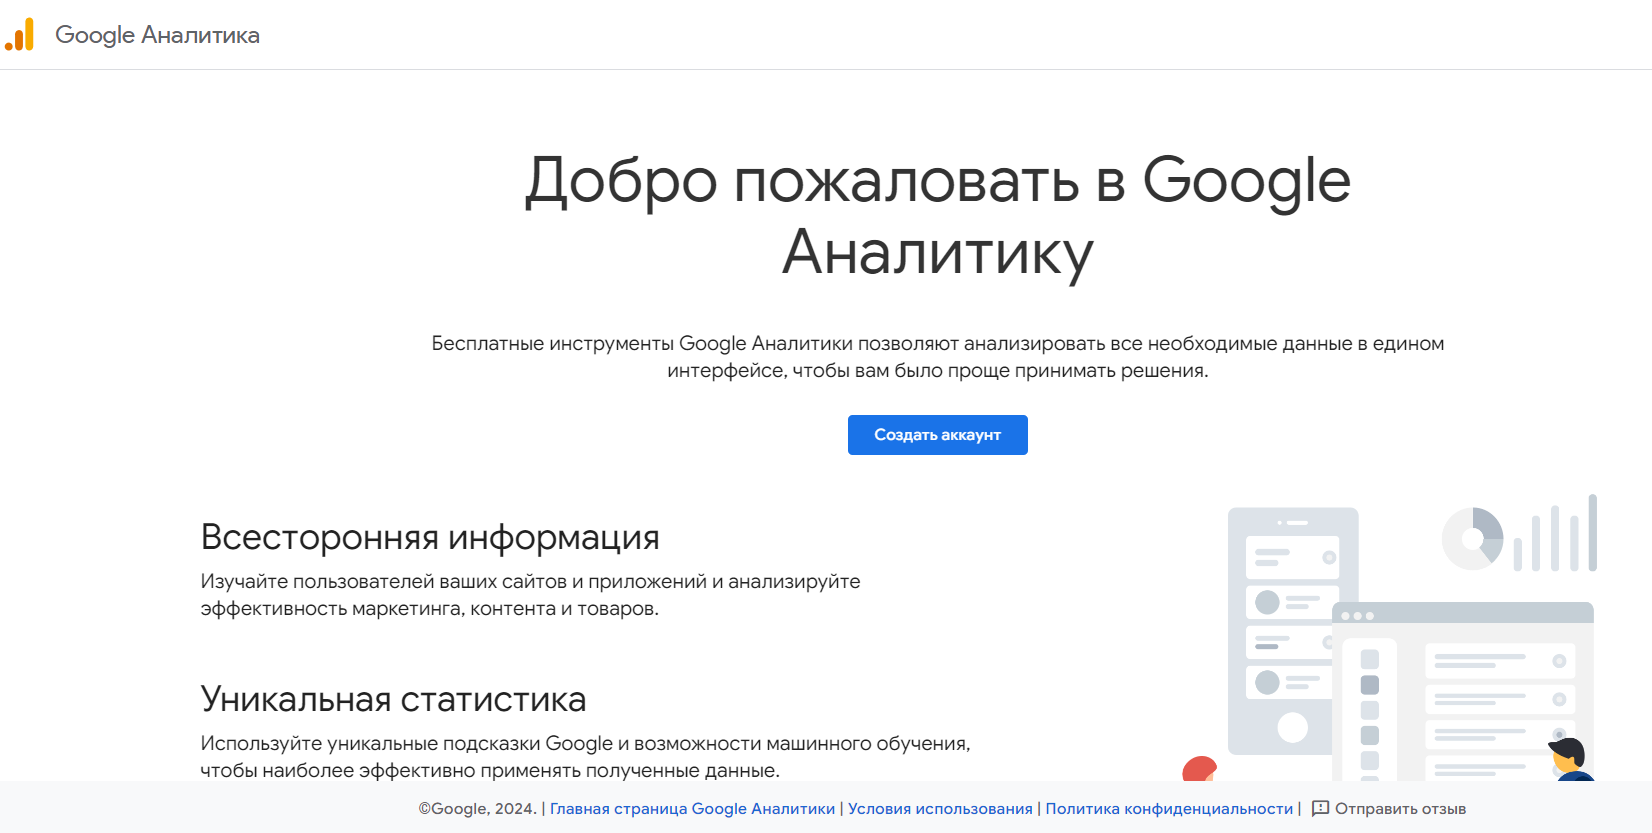The image size is (1652, 833).
Task: Click the "Создать аккаунт" button
Action: coord(937,435)
